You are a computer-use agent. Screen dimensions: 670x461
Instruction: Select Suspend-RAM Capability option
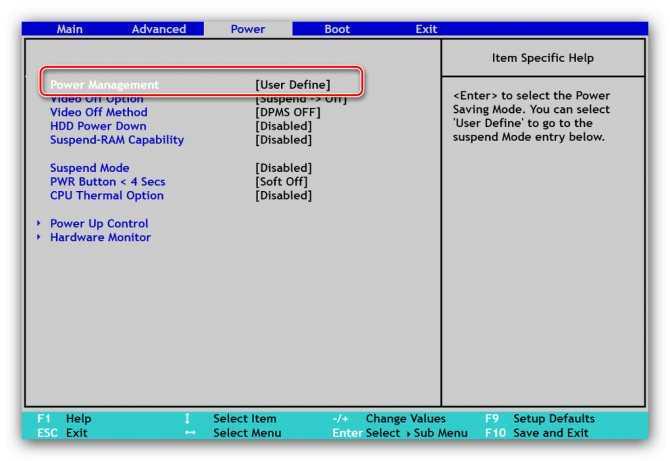(x=117, y=140)
